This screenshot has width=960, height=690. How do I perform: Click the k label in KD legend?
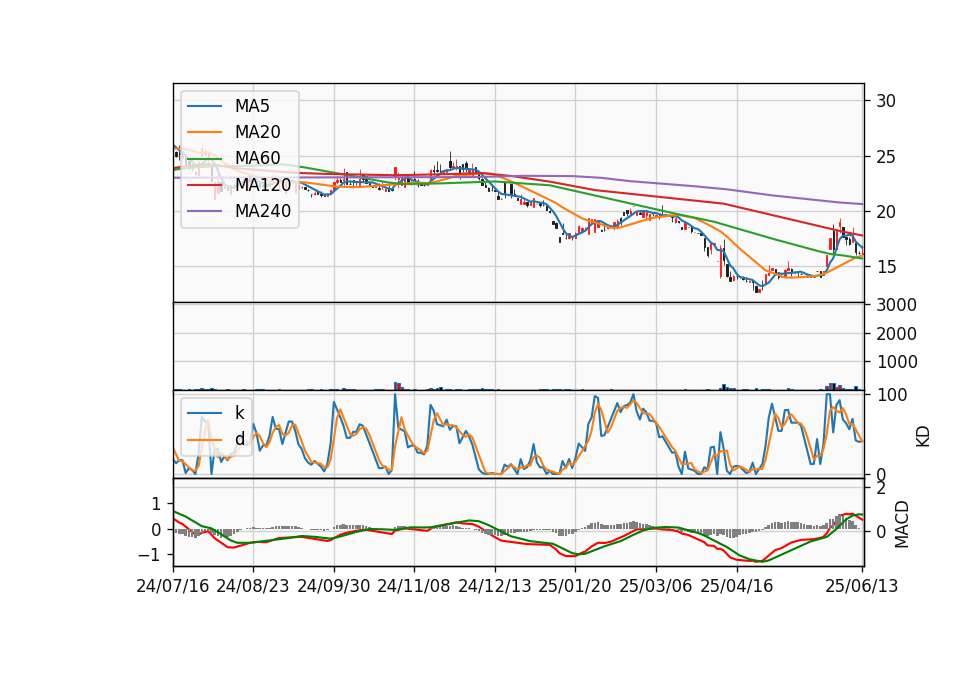click(x=239, y=413)
